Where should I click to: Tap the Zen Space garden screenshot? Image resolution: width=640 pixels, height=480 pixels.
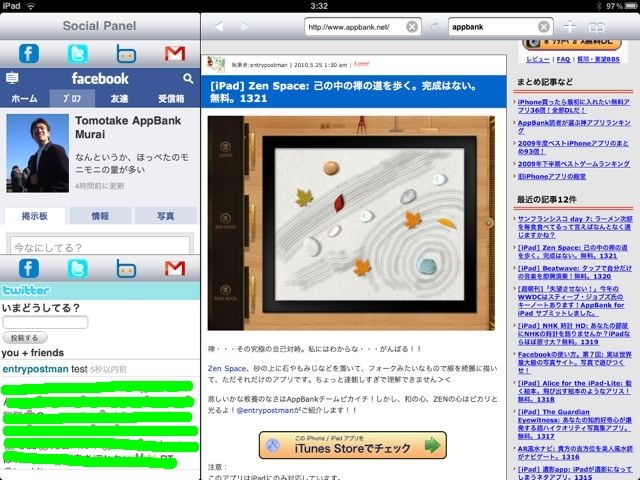351,223
